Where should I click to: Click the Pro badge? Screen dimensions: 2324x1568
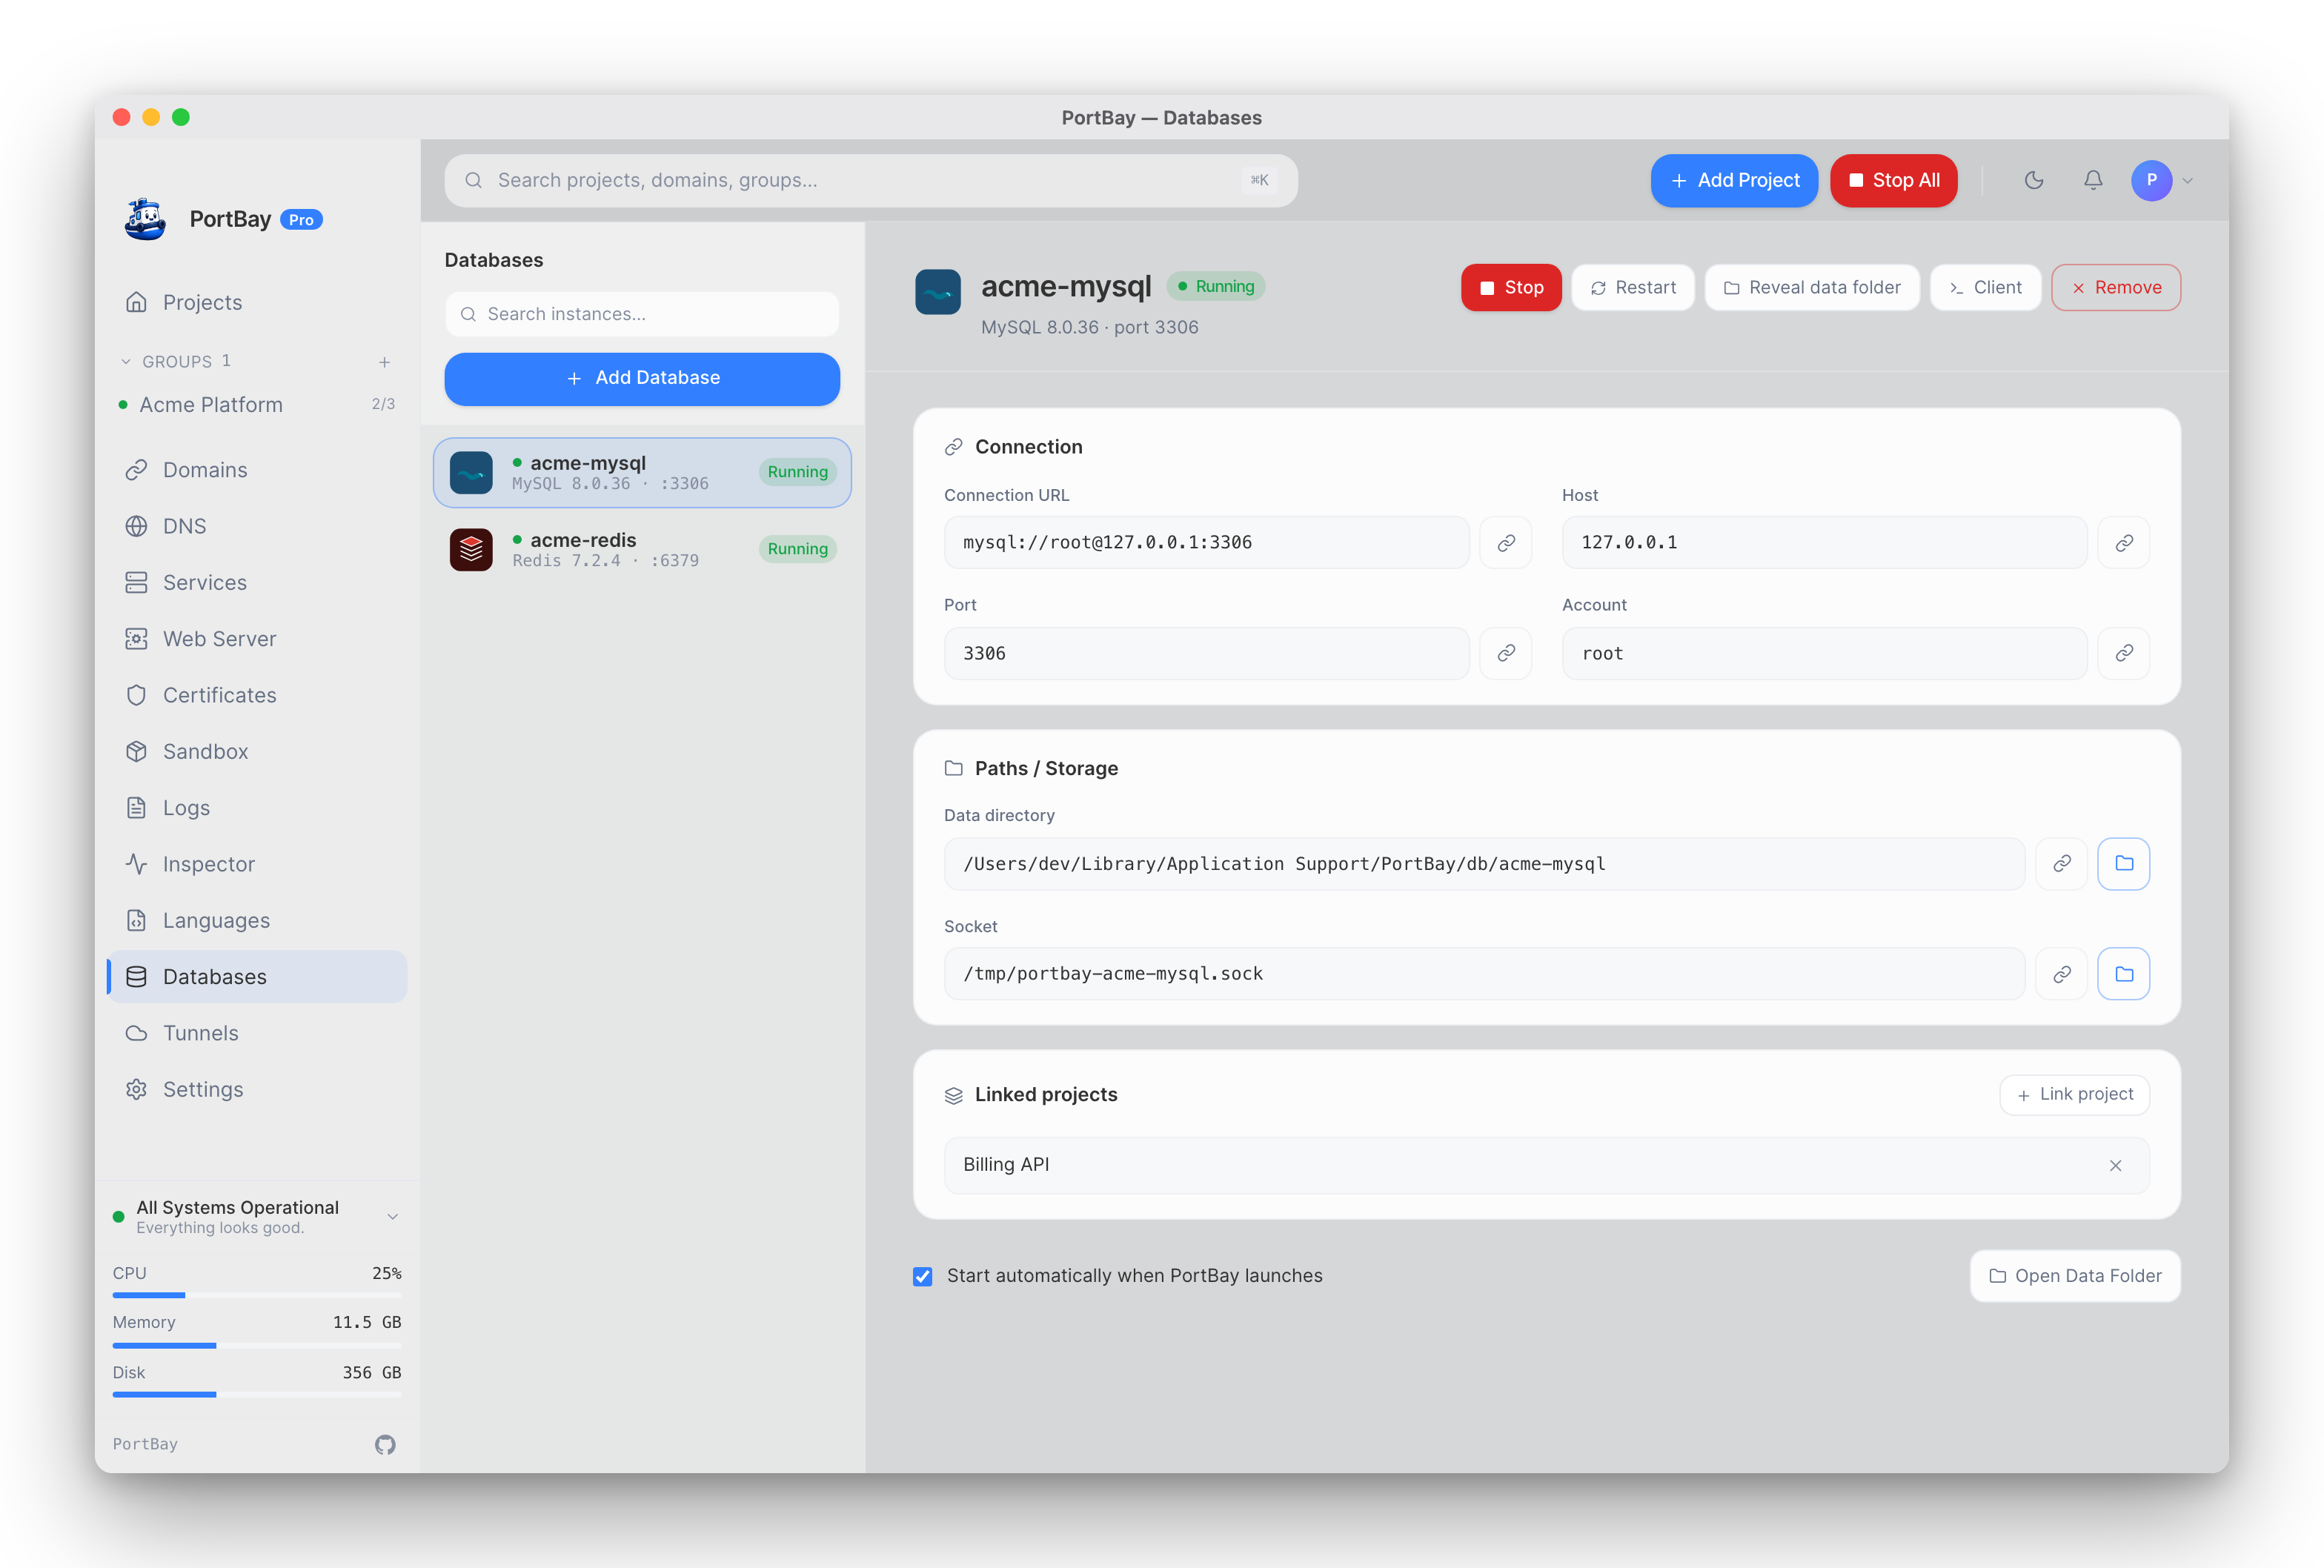coord(301,220)
